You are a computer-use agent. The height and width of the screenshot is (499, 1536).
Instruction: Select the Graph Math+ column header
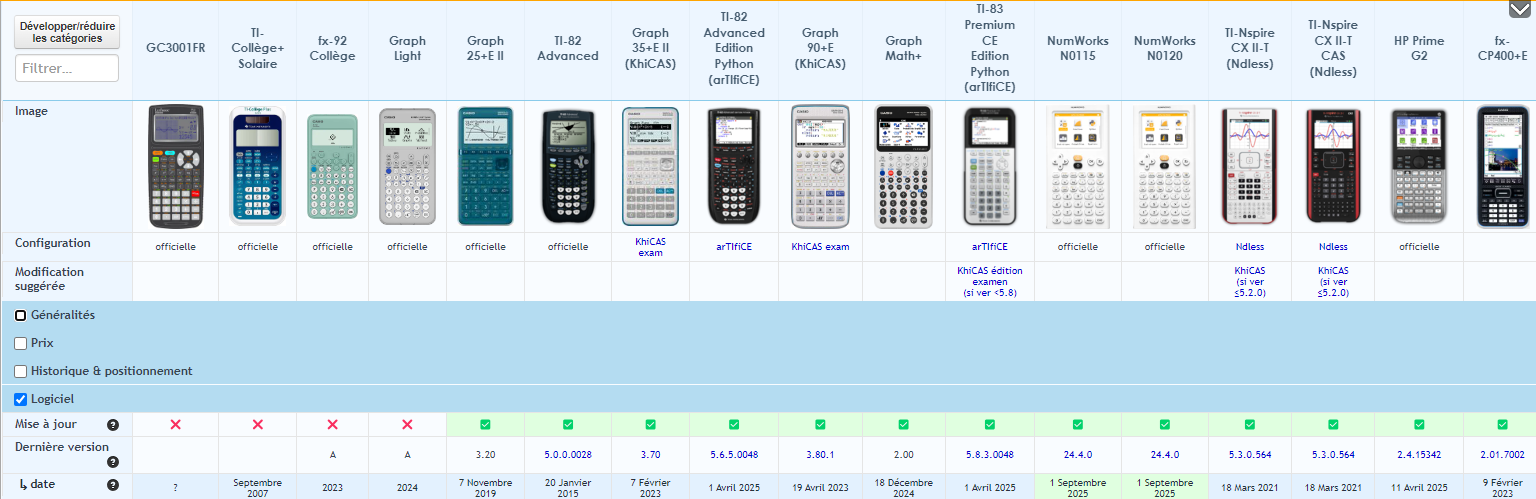(903, 48)
